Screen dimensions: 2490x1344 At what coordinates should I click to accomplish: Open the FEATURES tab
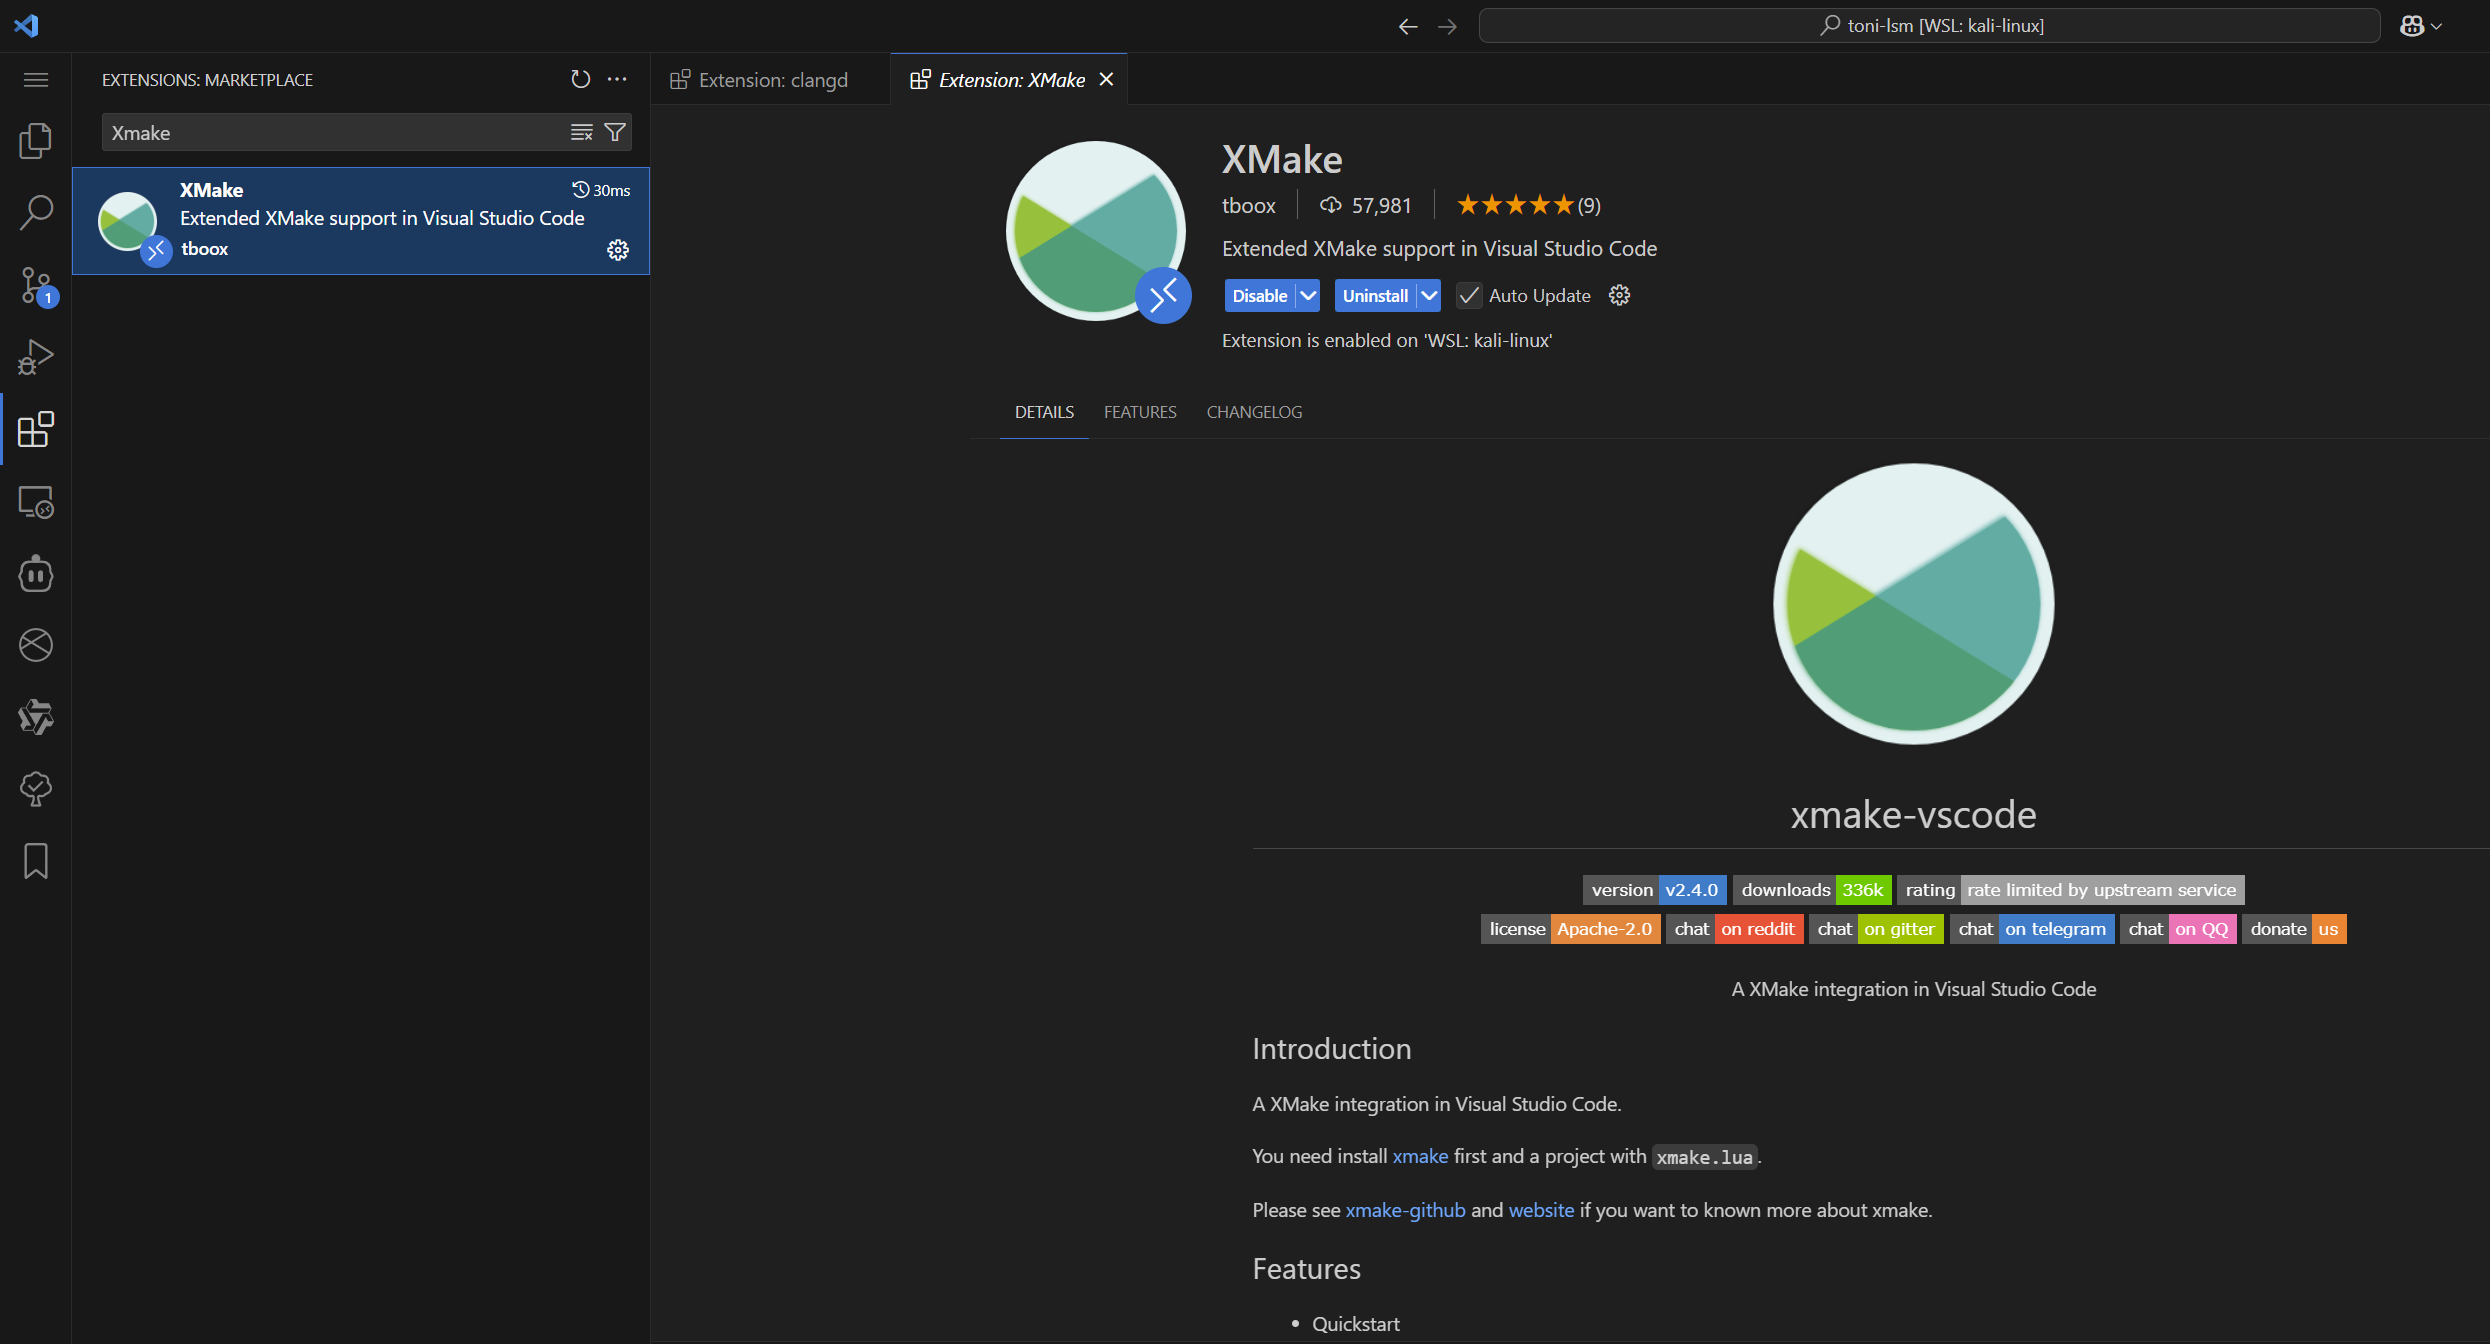coord(1140,412)
